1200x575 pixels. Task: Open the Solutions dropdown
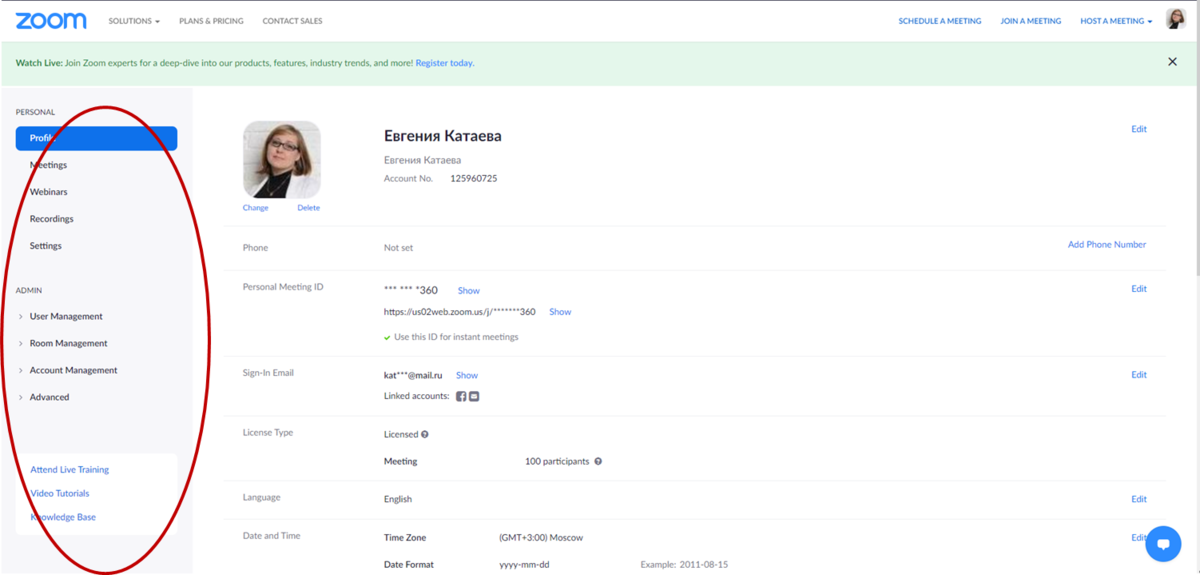click(x=133, y=21)
